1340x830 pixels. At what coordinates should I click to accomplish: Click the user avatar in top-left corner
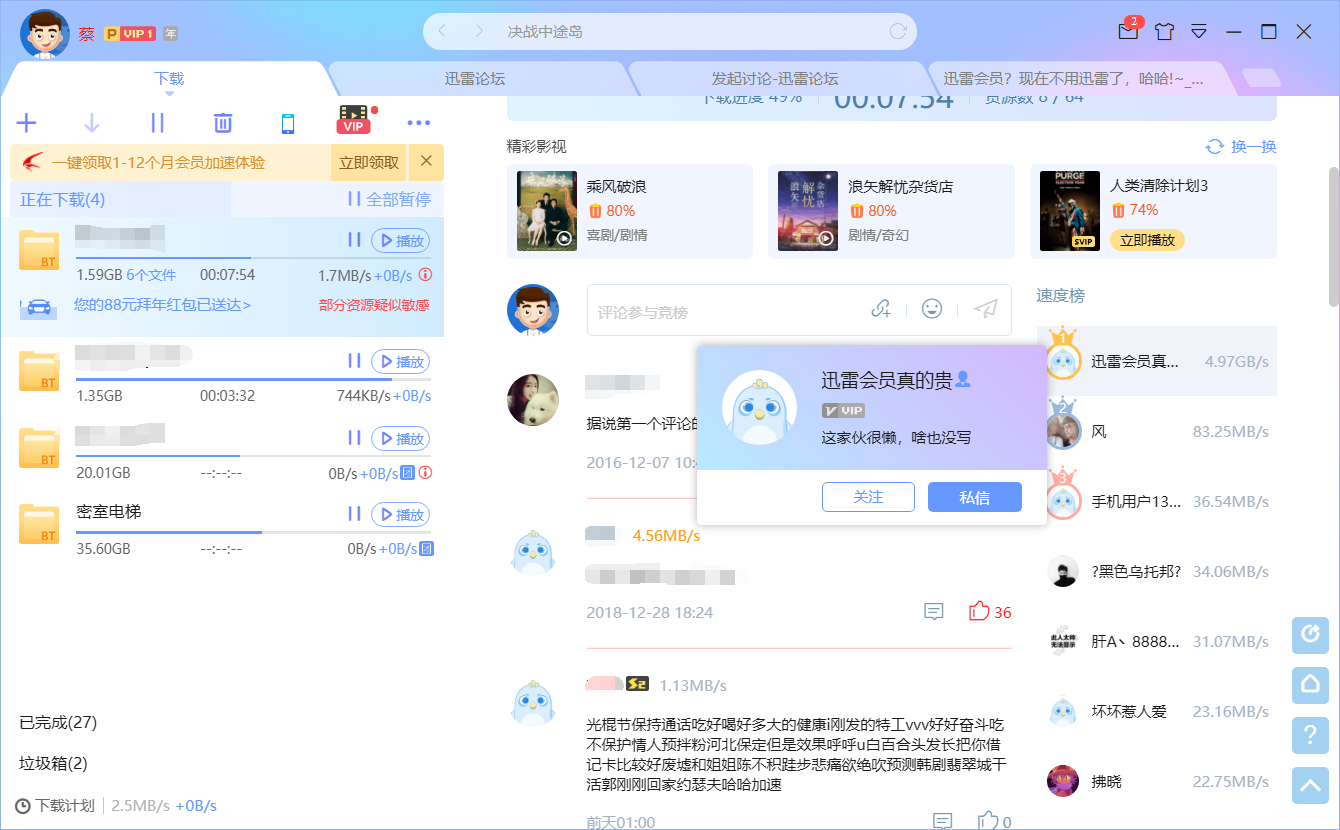(45, 33)
